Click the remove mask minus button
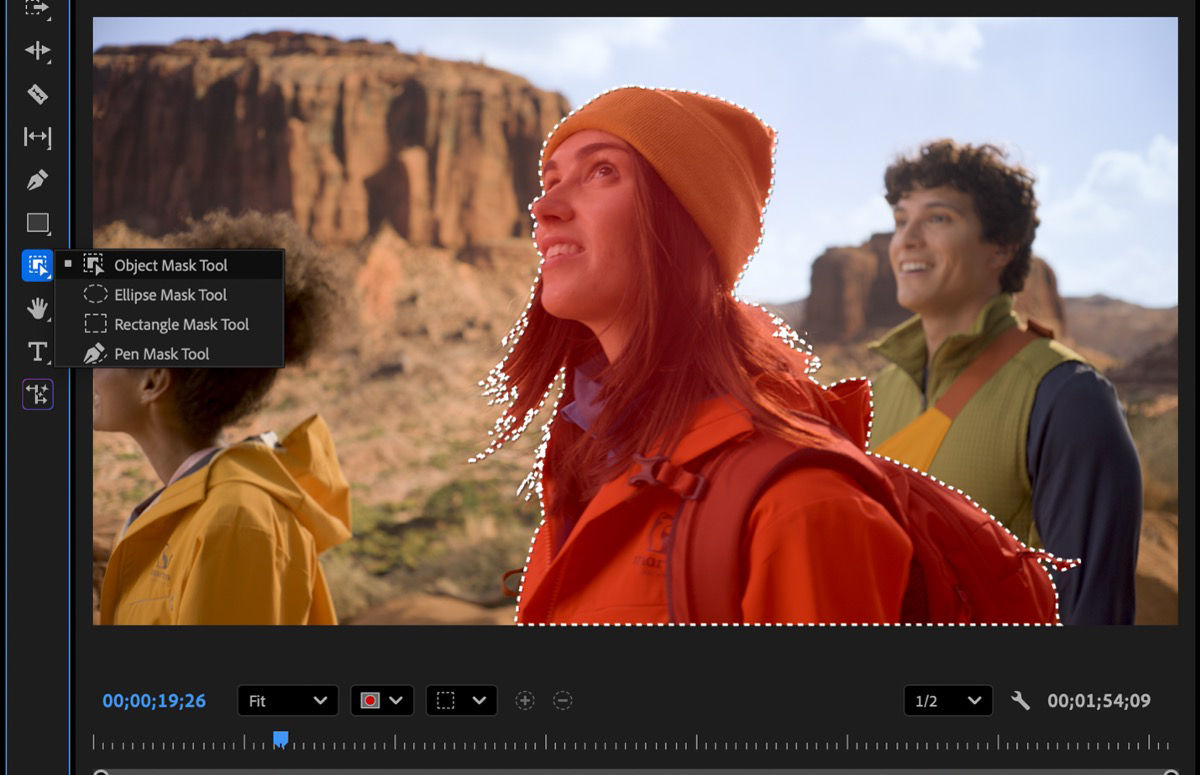The image size is (1200, 775). pos(562,700)
